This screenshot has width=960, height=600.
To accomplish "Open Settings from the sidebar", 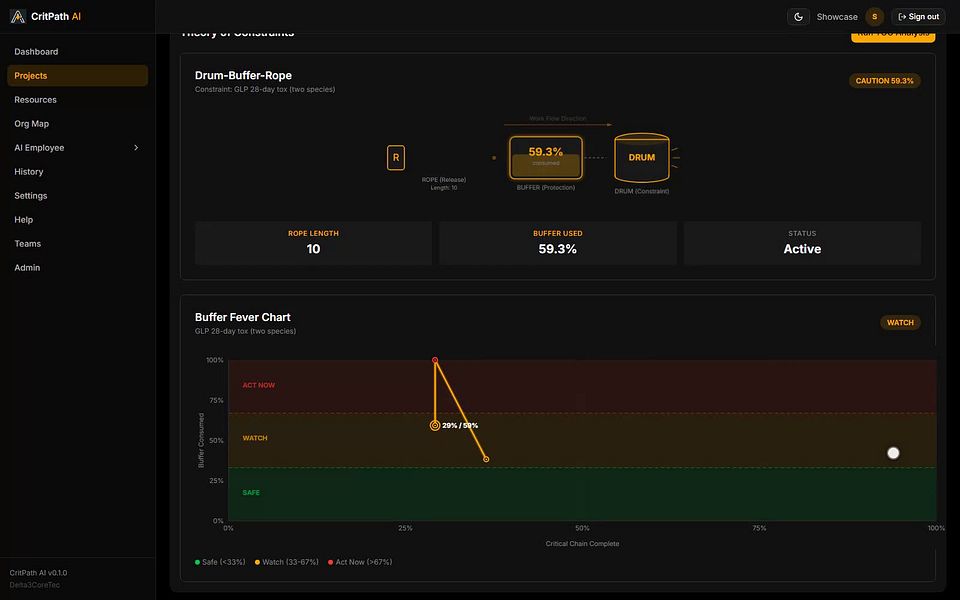I will pos(77,195).
